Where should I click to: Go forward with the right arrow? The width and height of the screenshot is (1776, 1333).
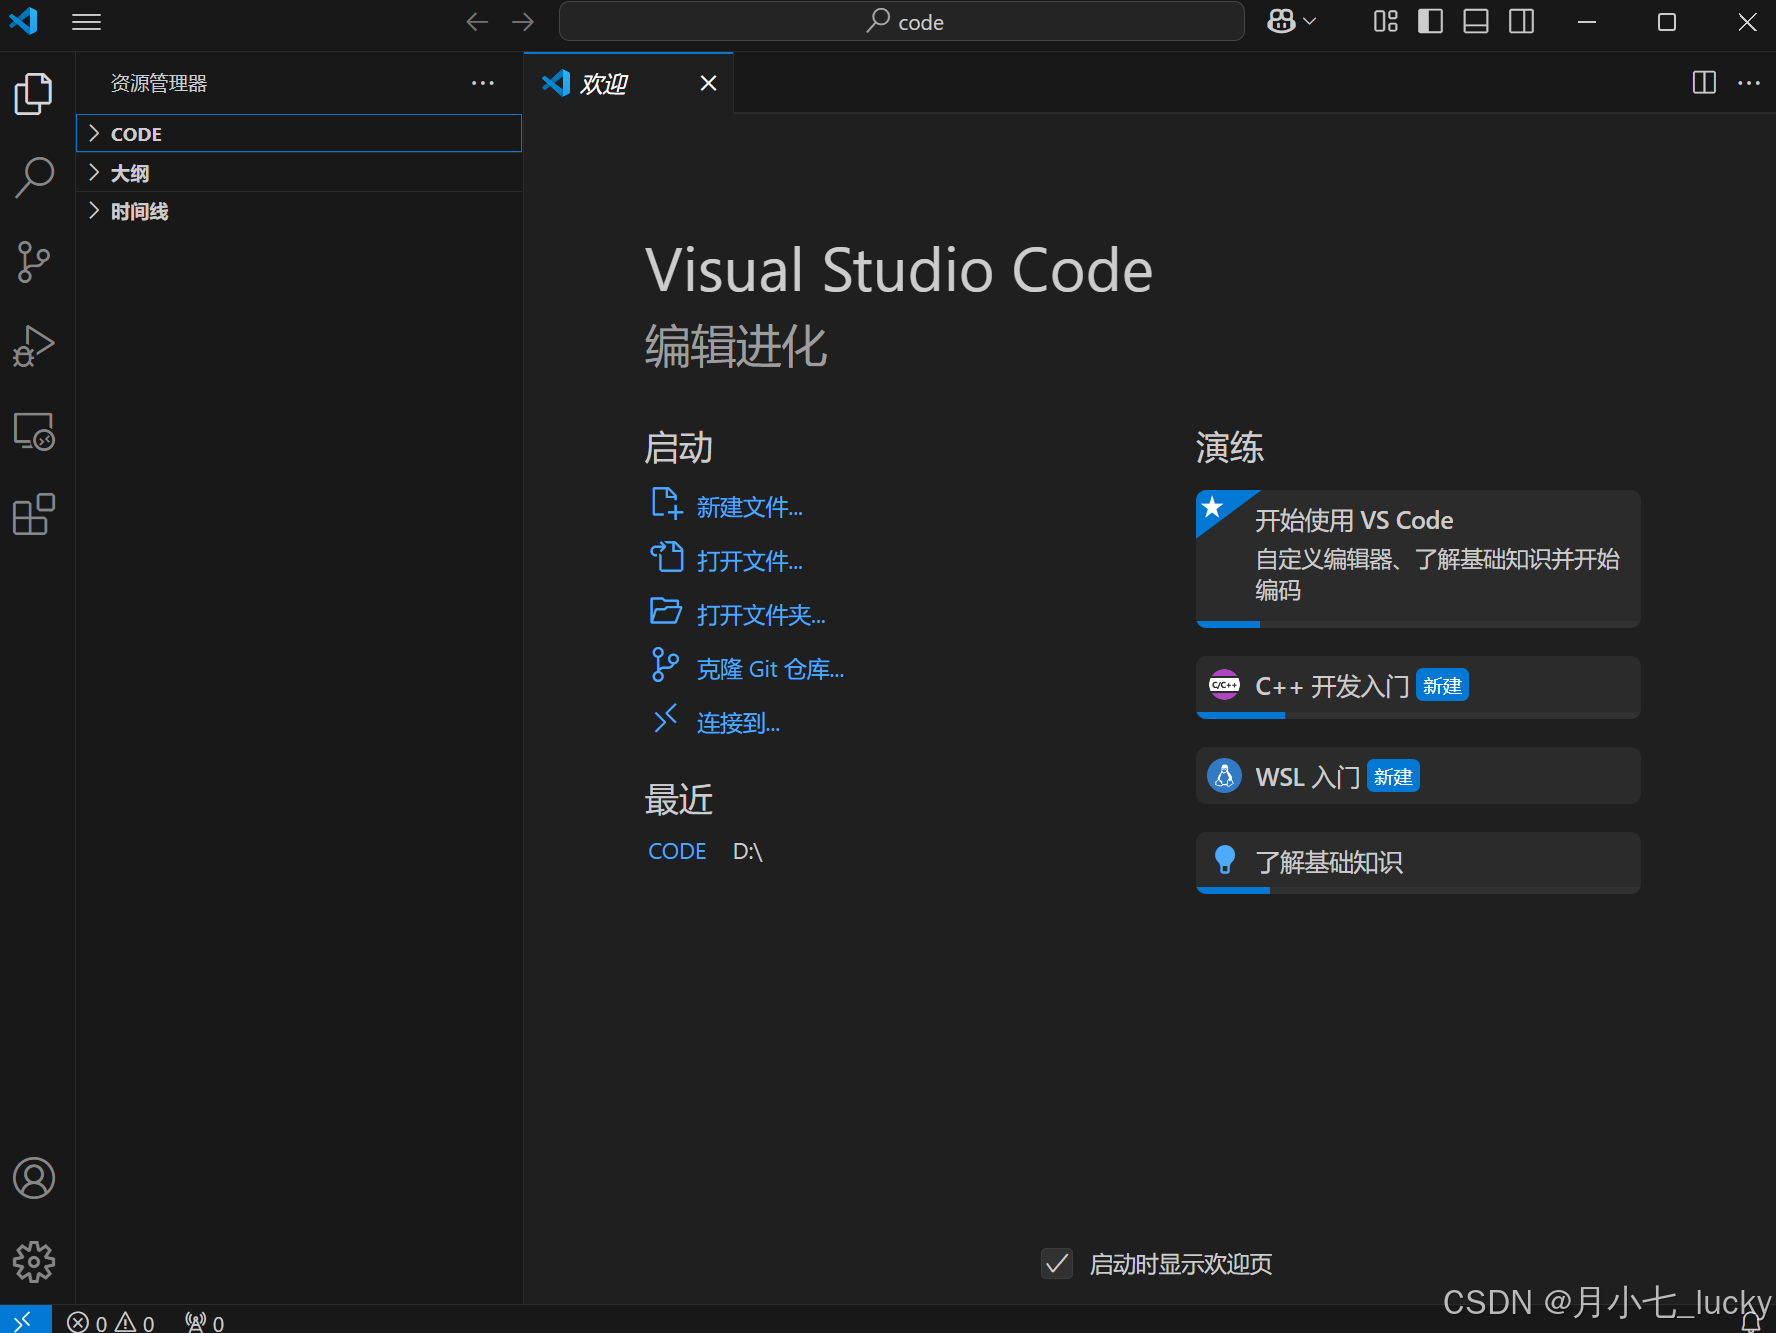pyautogui.click(x=523, y=22)
